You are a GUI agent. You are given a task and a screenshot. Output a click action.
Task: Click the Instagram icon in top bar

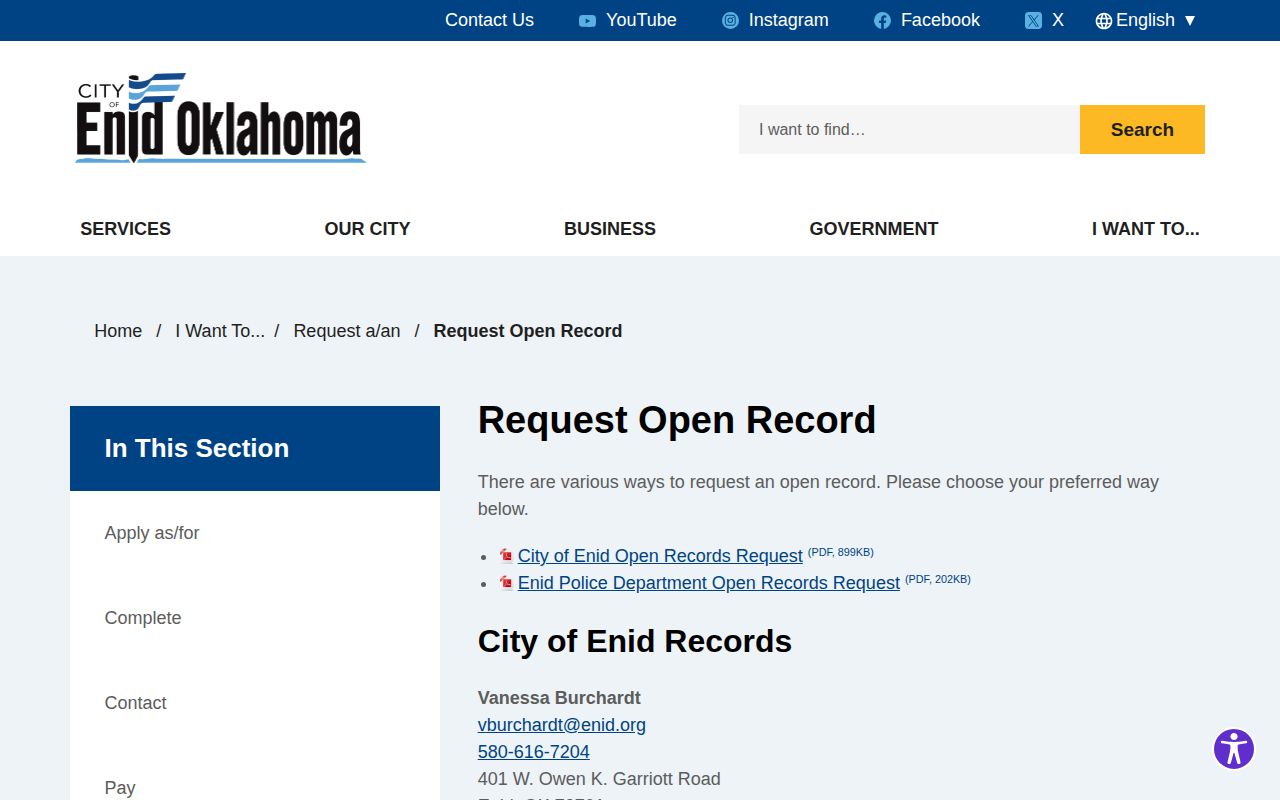click(731, 21)
